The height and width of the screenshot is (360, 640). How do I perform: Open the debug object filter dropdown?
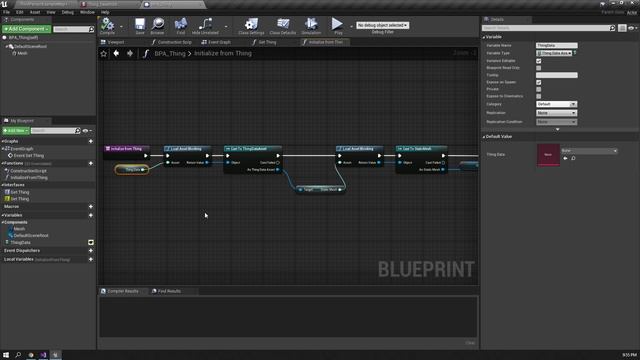pyautogui.click(x=382, y=25)
